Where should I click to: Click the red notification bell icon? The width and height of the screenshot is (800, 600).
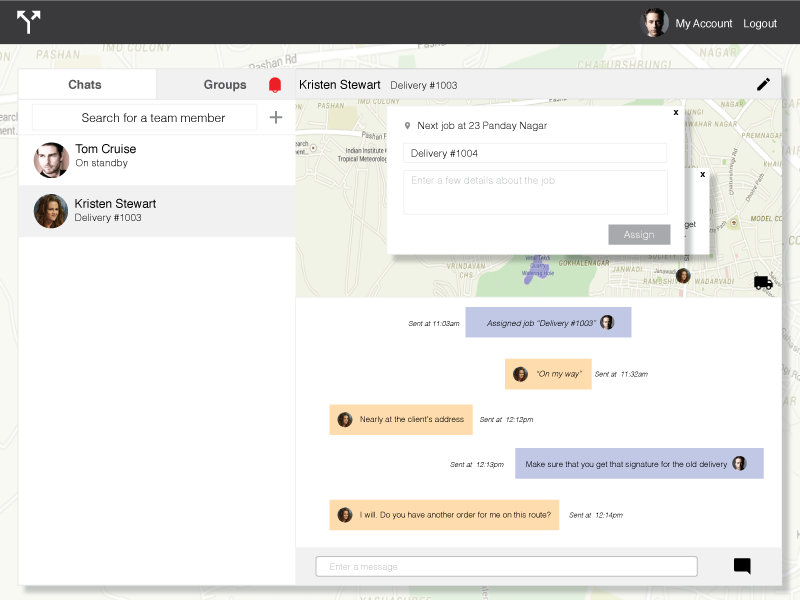pos(275,86)
